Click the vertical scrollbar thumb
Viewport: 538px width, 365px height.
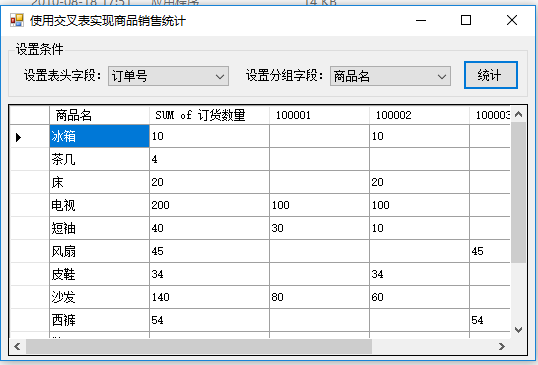tap(518, 192)
